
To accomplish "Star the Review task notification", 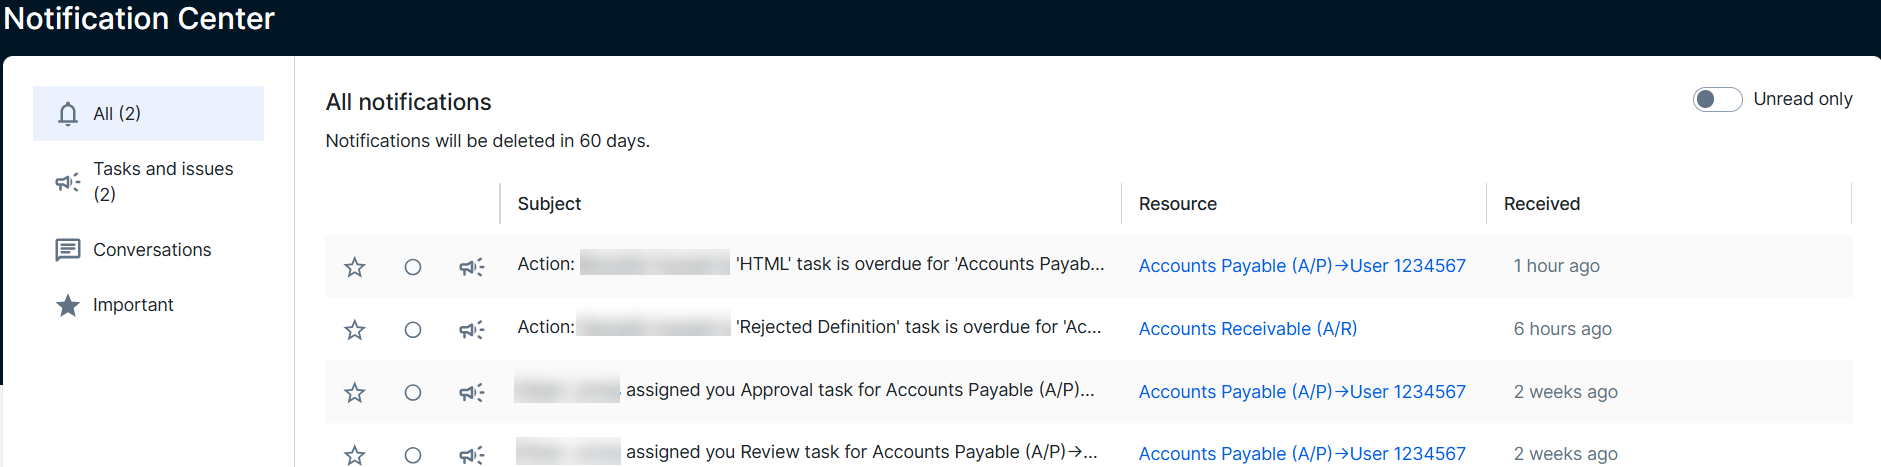I will (x=354, y=455).
